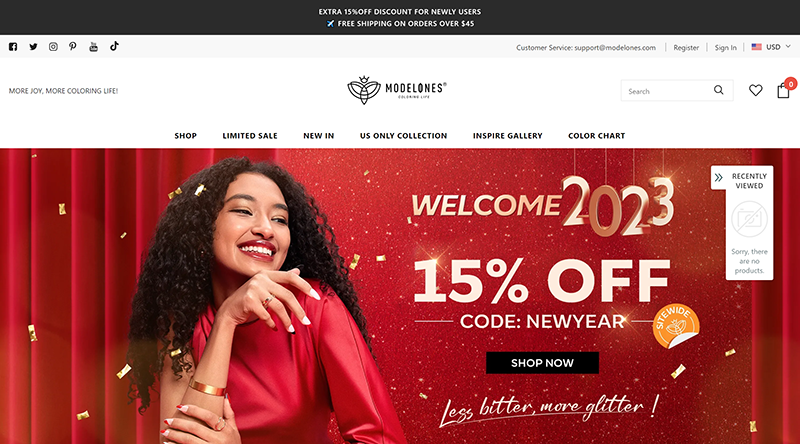Click the Modelones logo

(x=397, y=90)
